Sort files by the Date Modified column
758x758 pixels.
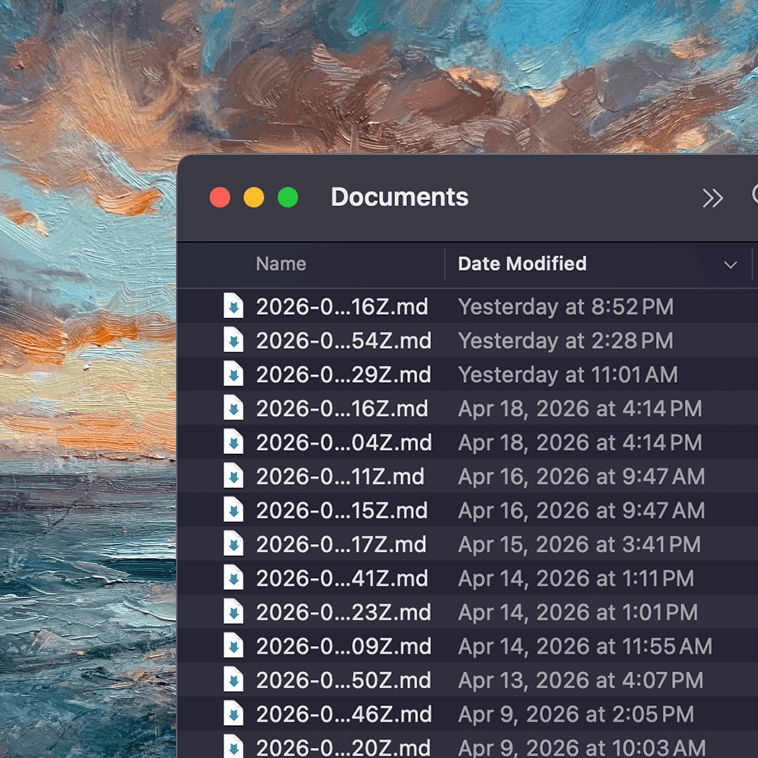(x=522, y=264)
